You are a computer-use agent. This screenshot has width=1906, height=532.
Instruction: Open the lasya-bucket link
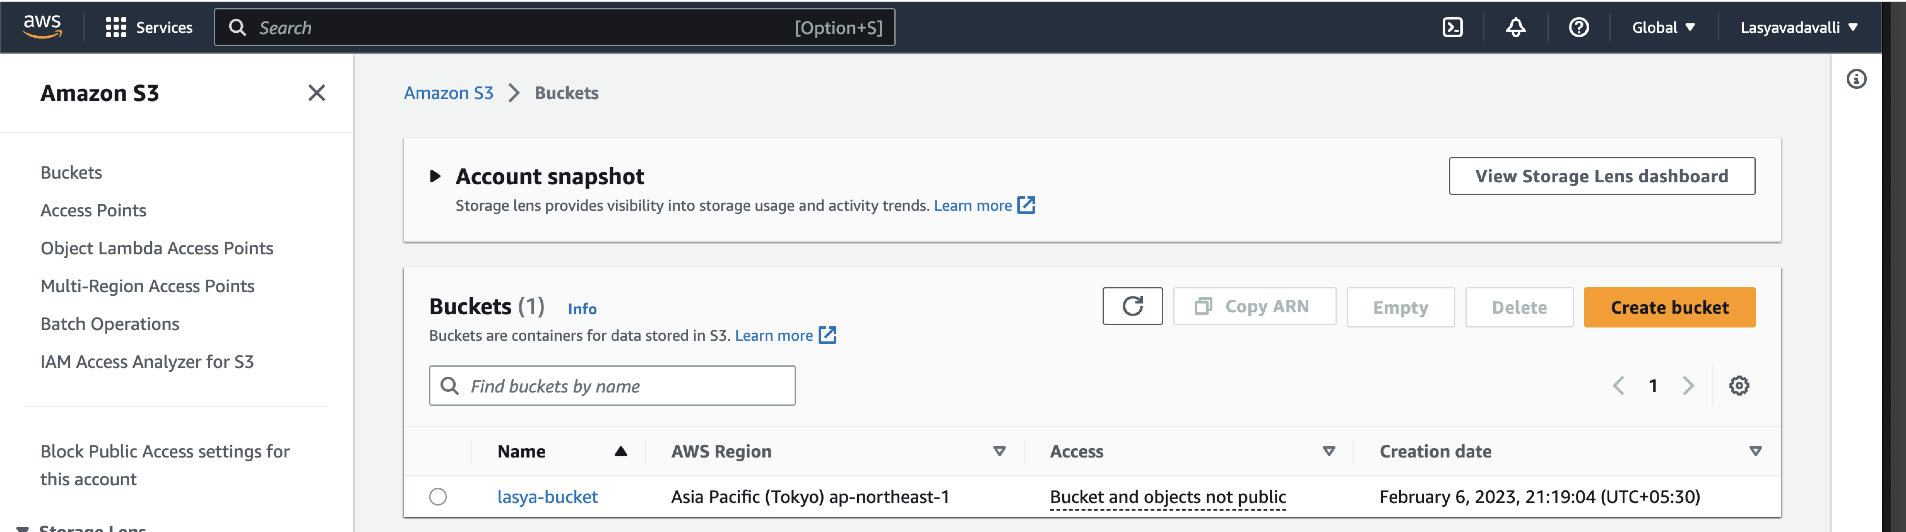(x=547, y=497)
